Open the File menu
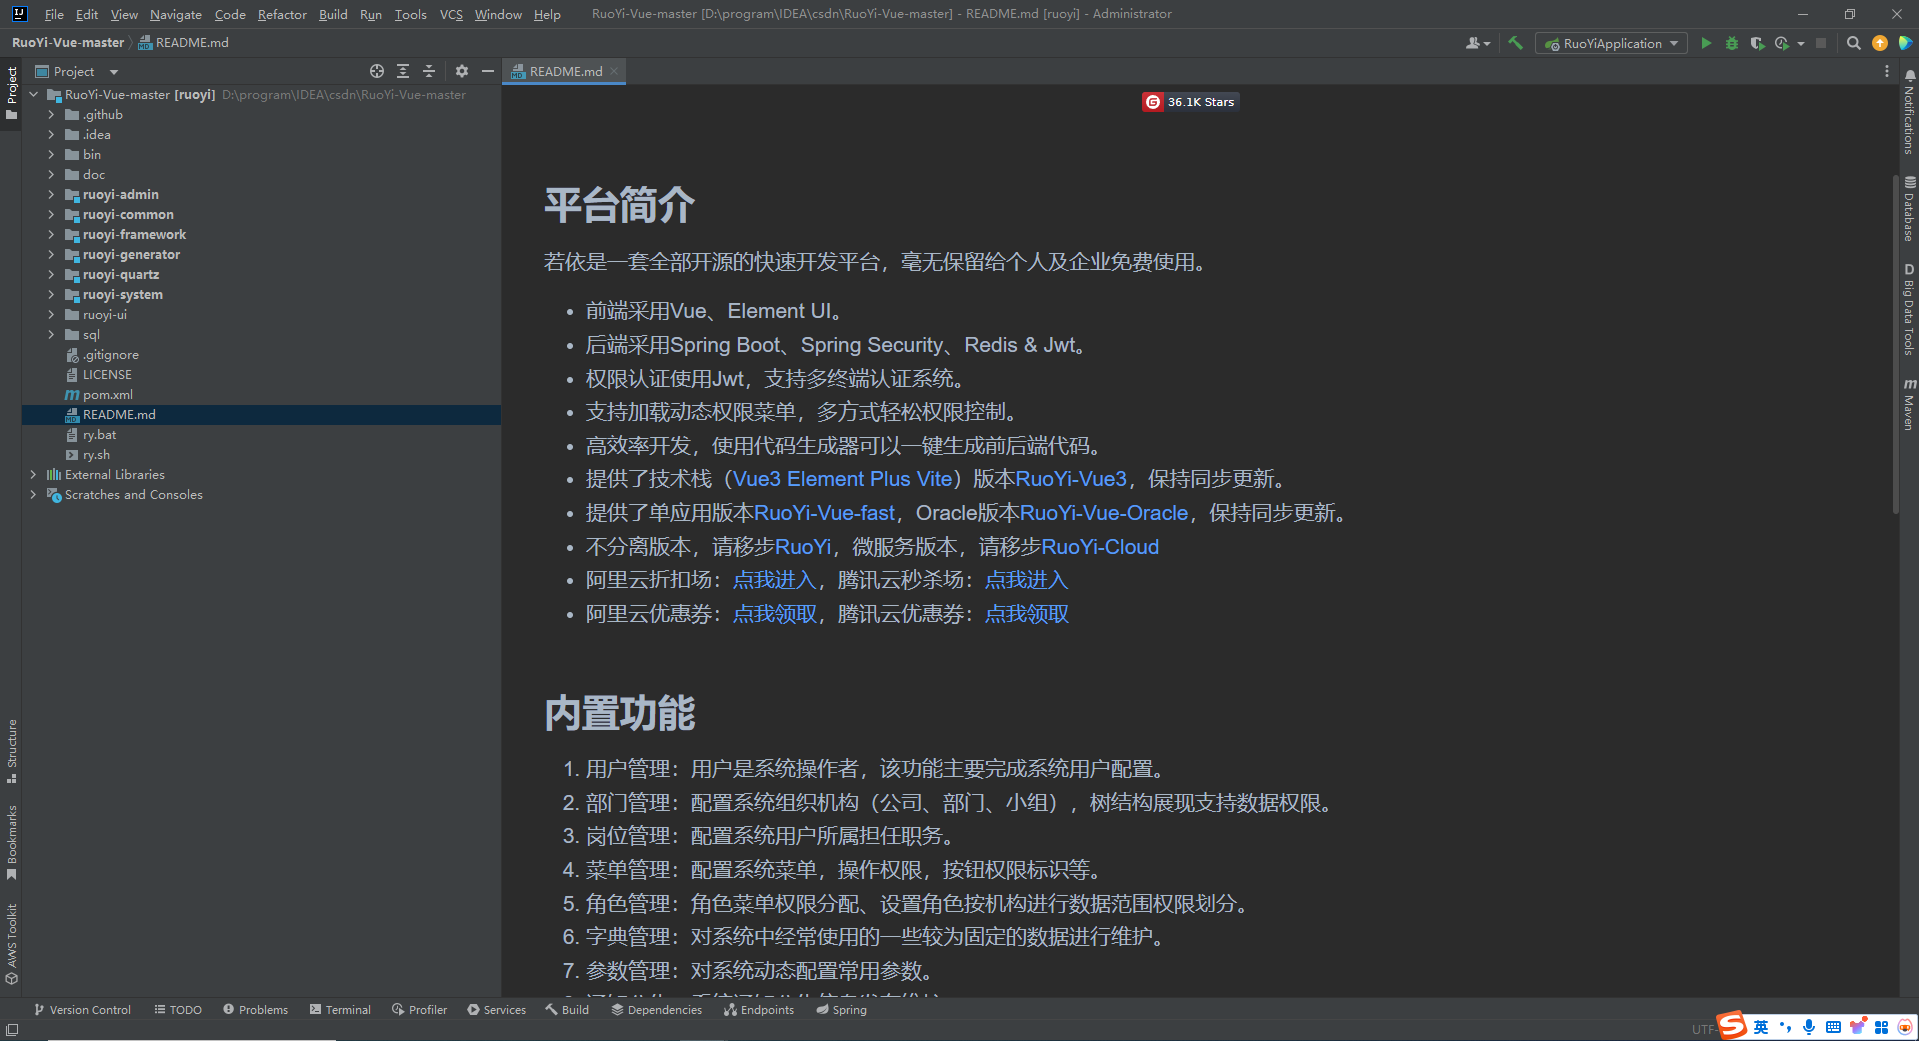The width and height of the screenshot is (1919, 1041). pyautogui.click(x=54, y=14)
